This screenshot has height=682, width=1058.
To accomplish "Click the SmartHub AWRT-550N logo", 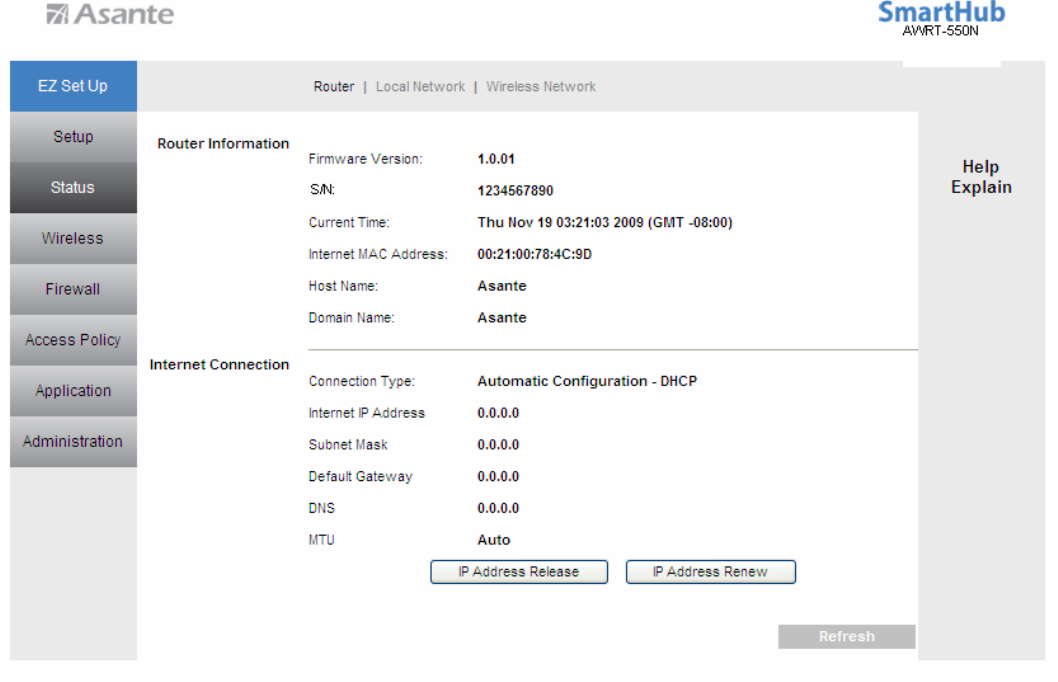I will pos(941,19).
